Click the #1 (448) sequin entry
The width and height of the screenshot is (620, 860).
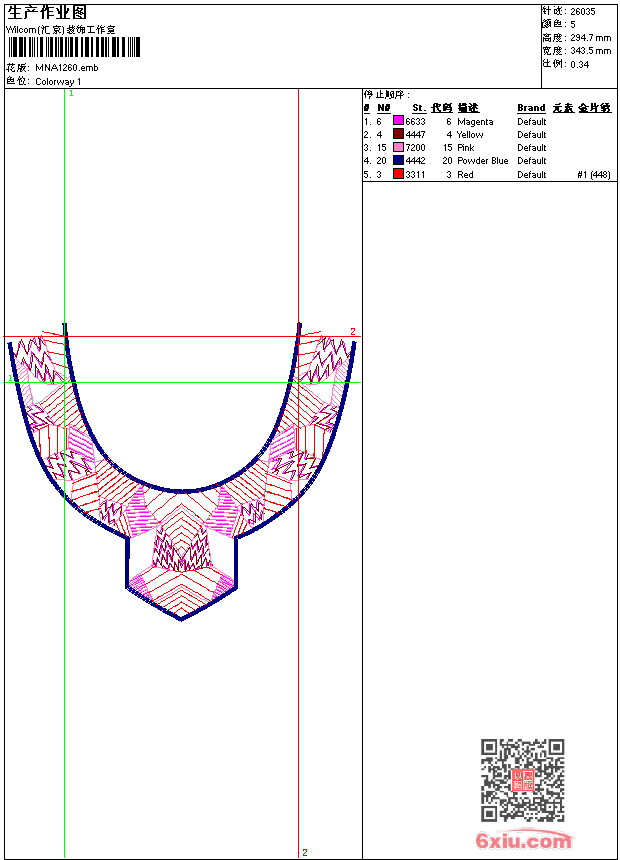594,175
